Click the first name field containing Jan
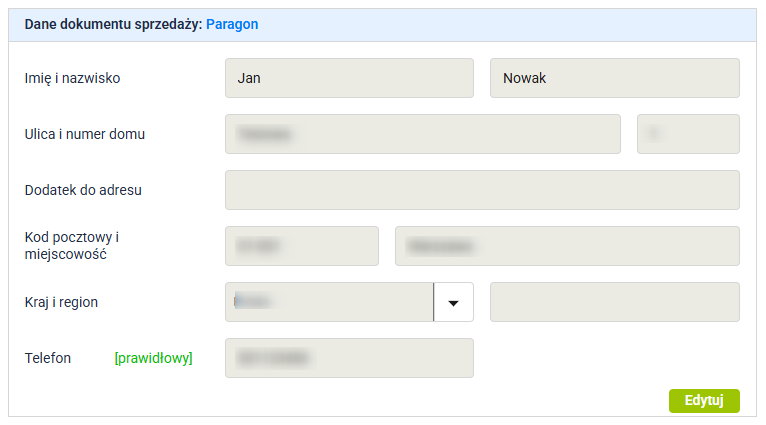Viewport: 766px width, 425px height. click(x=349, y=78)
